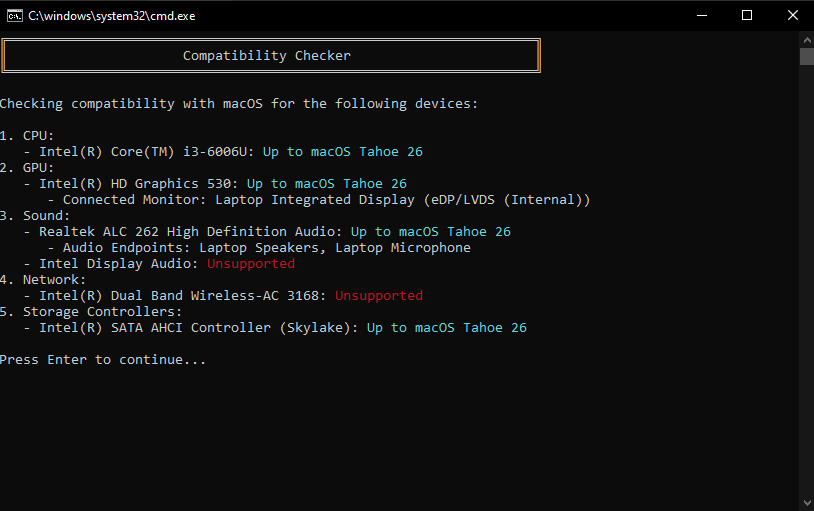Click the scrollbar down arrow
Viewport: 814px width, 511px height.
[x=807, y=503]
